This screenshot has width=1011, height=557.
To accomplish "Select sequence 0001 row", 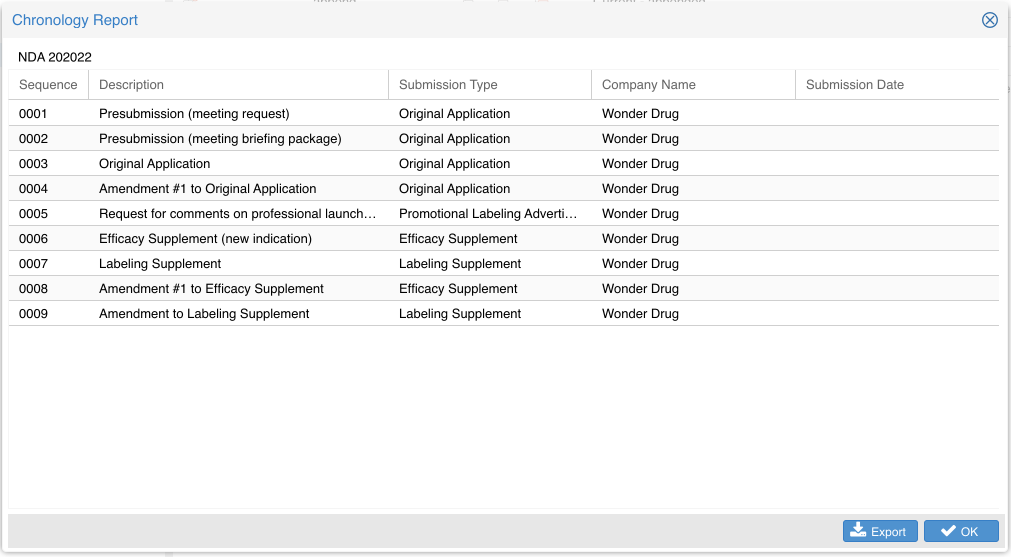I will [x=33, y=114].
